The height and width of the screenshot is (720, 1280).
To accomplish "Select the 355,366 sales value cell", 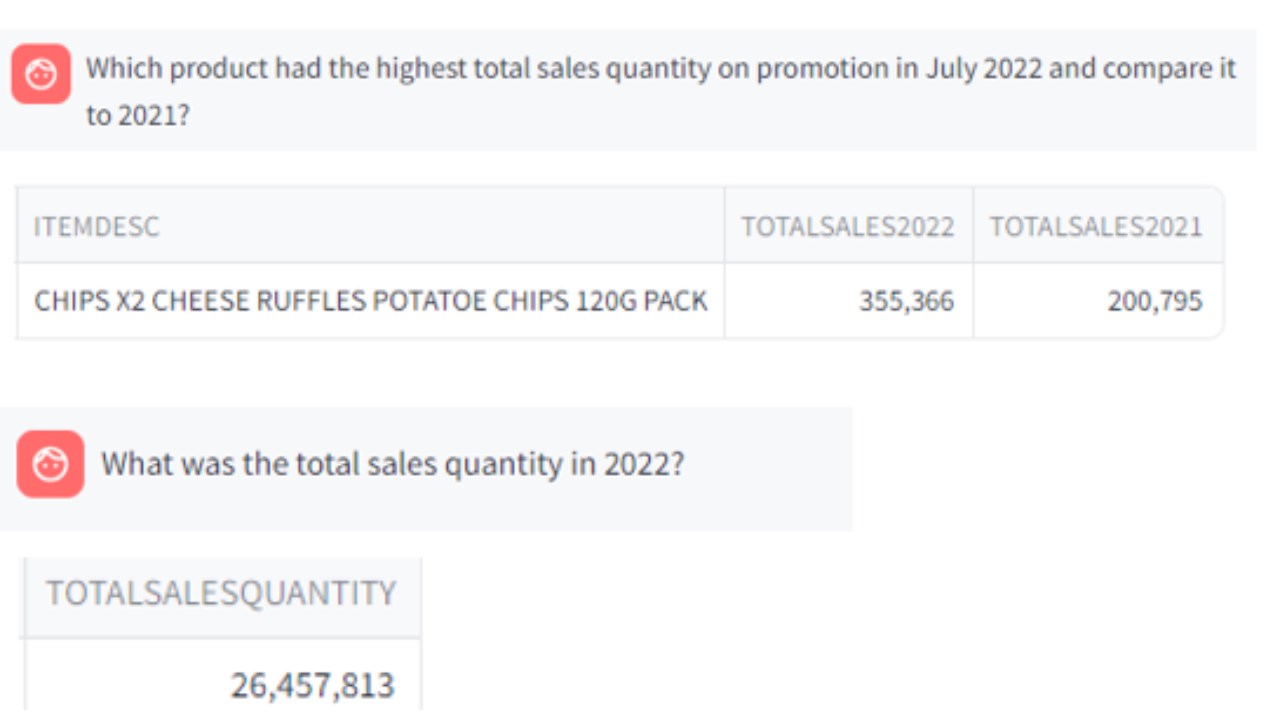I will 906,300.
